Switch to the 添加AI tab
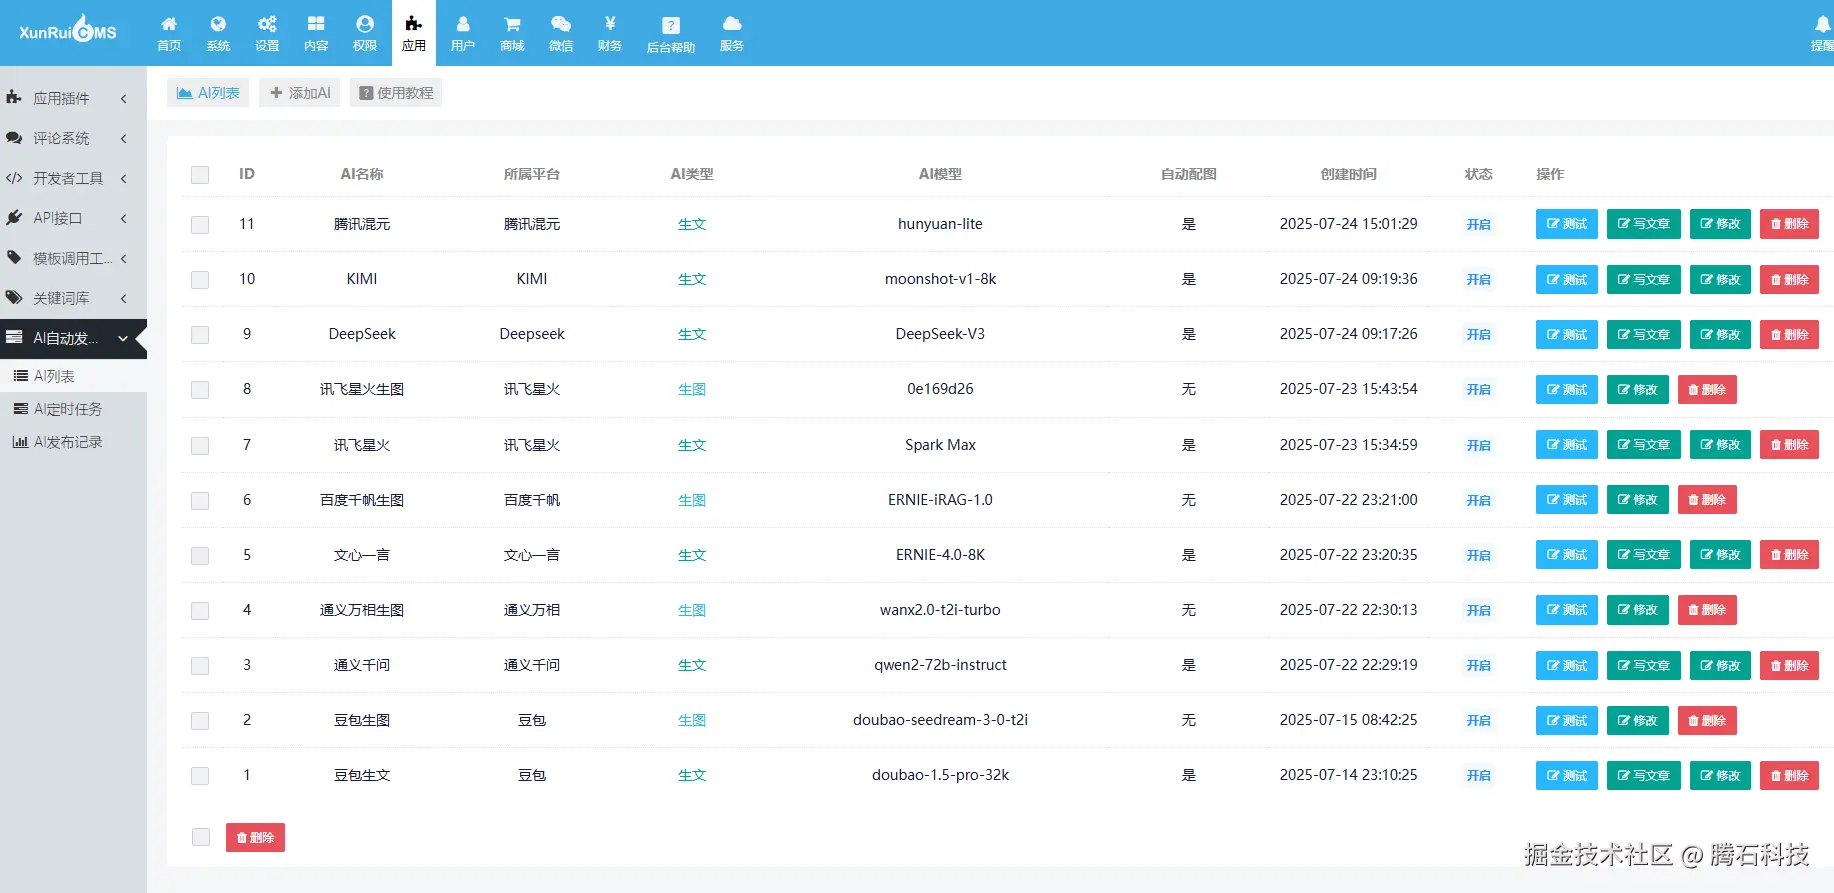Screen dimensions: 1834x893 pyautogui.click(x=300, y=93)
